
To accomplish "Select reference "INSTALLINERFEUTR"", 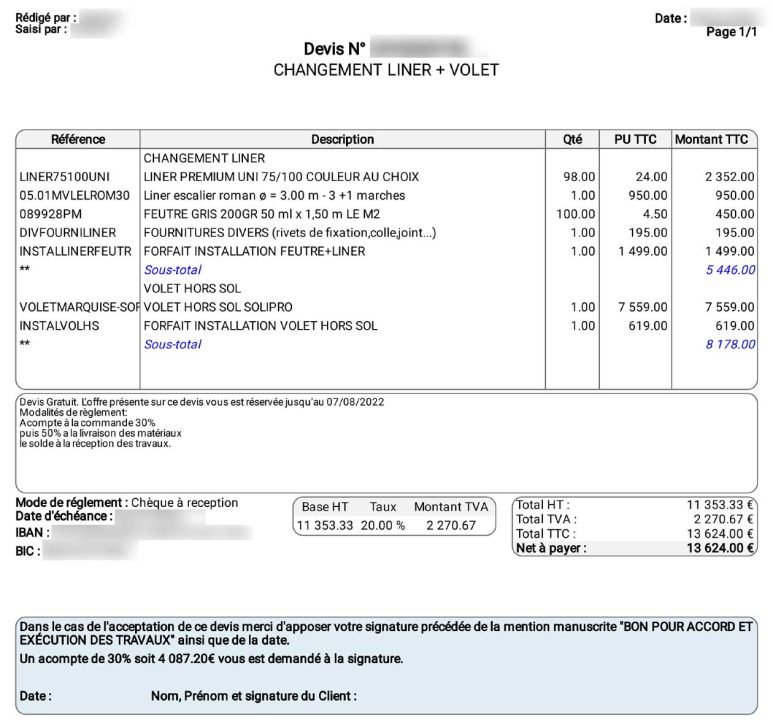I will tap(75, 252).
